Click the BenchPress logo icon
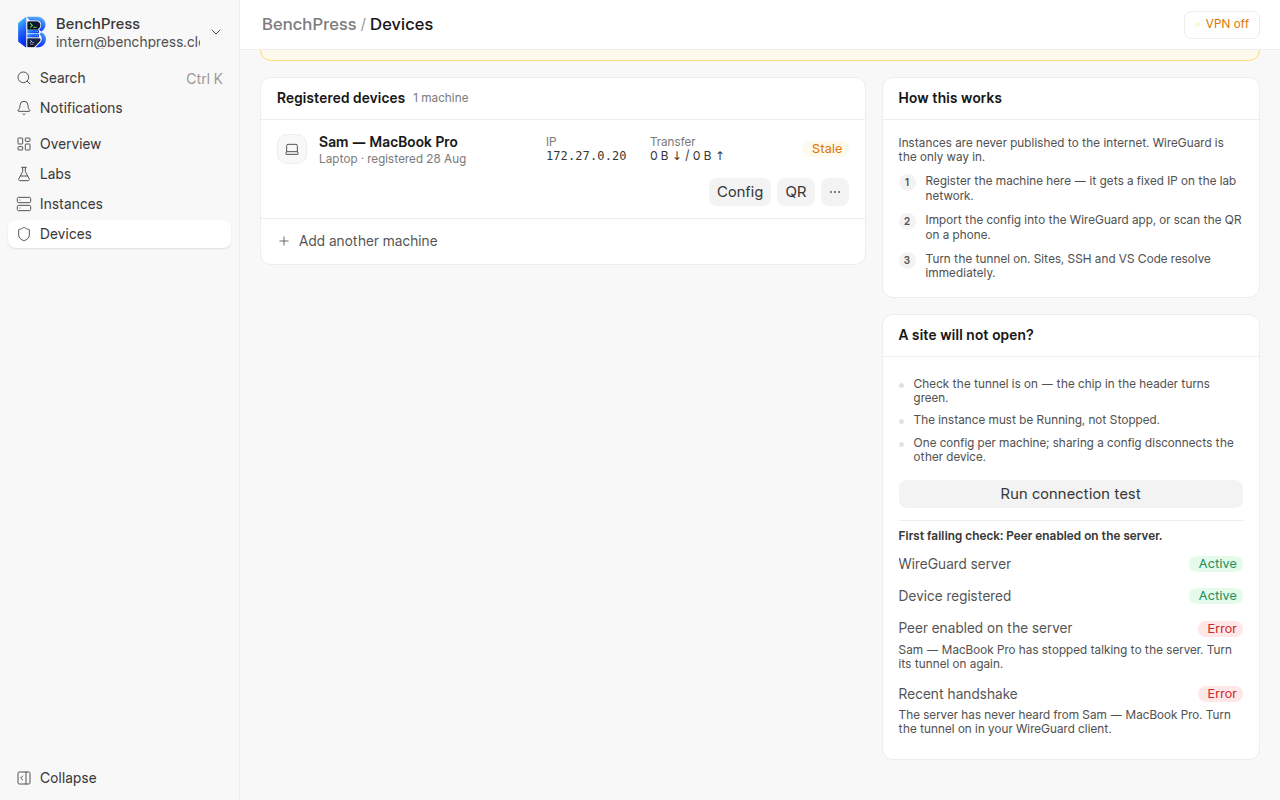 pyautogui.click(x=32, y=32)
